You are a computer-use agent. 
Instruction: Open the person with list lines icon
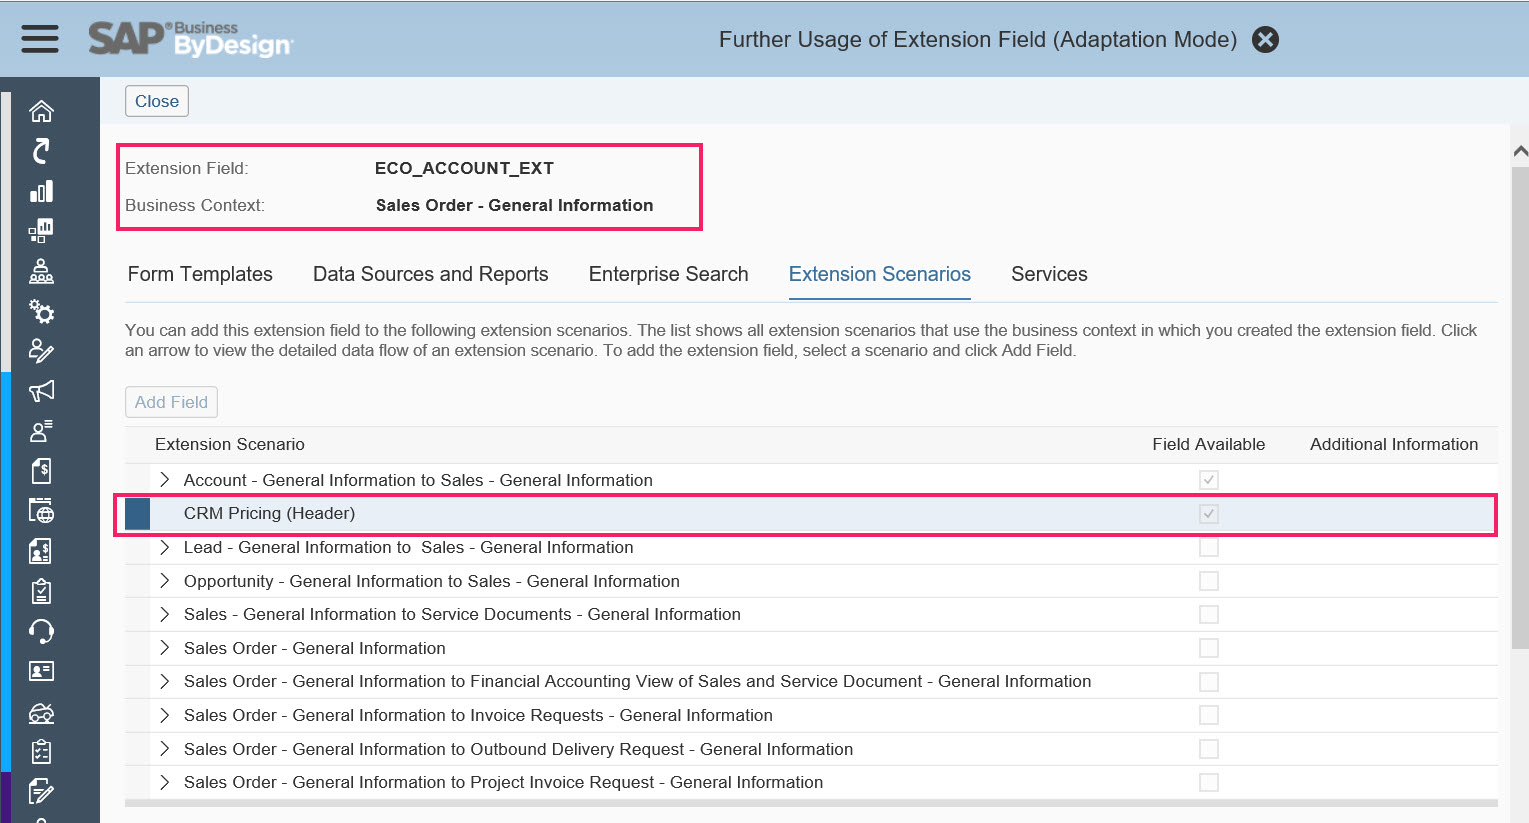pos(41,431)
